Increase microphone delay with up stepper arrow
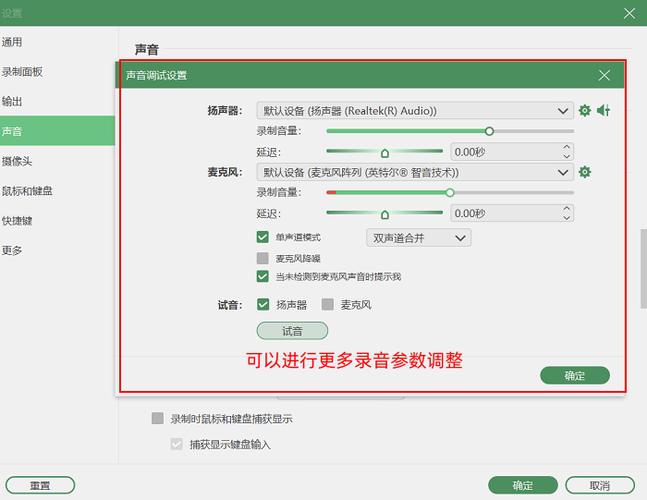Screen dimensions: 647x500 [567, 208]
